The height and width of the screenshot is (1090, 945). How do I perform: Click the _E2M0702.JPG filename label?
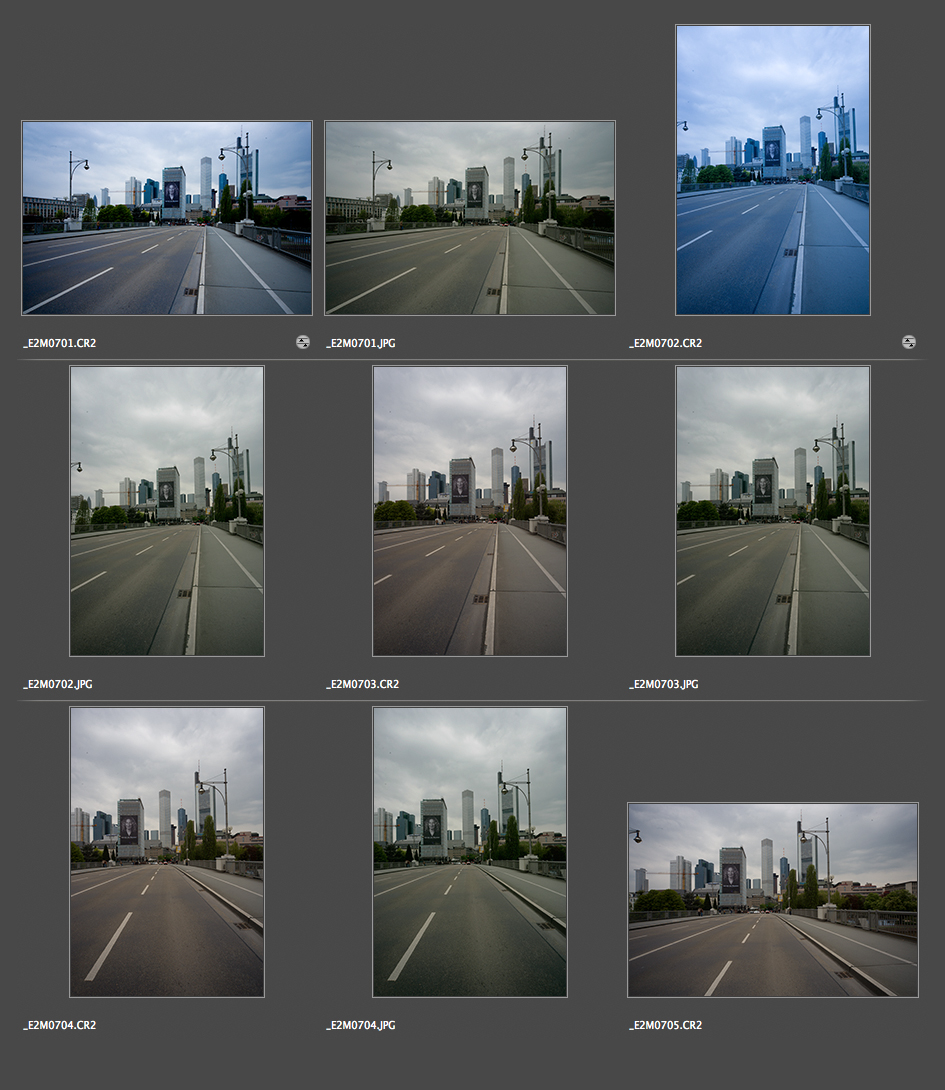point(58,685)
